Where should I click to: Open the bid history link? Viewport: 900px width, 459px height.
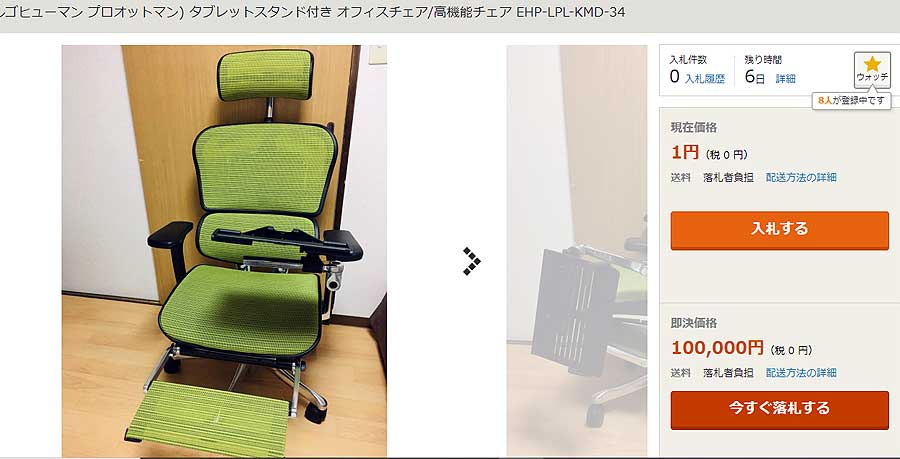tap(704, 79)
